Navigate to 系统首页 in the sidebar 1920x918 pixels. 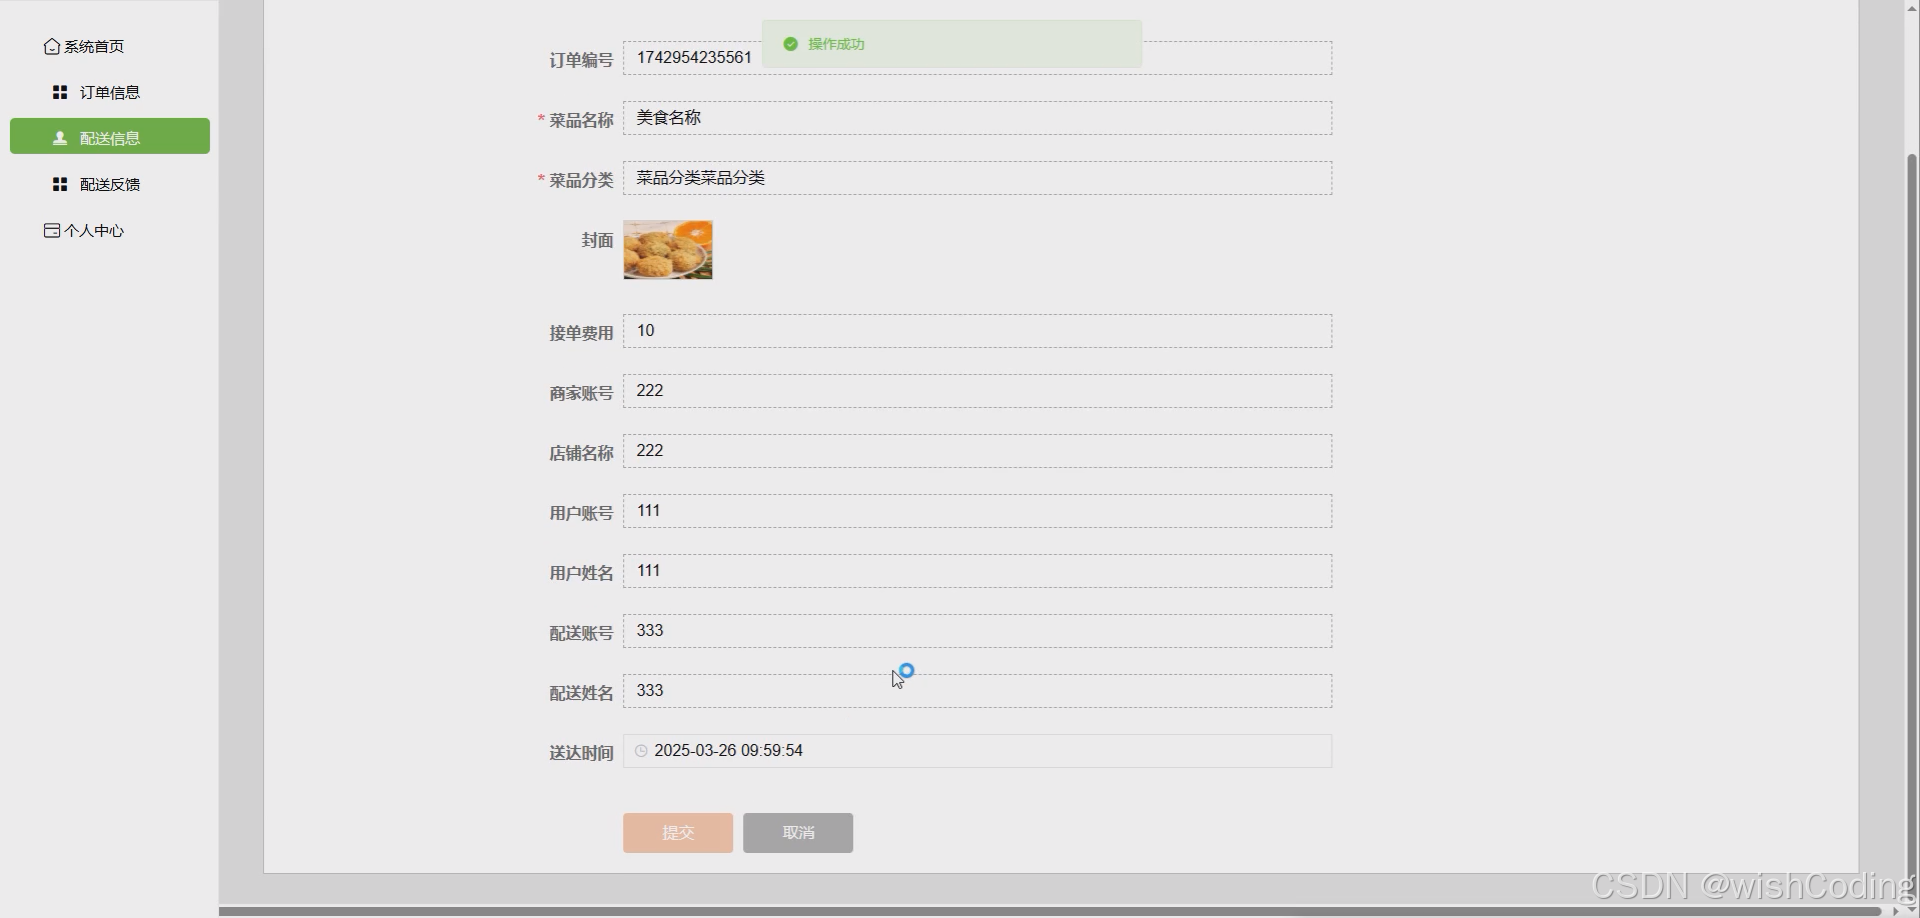coord(93,46)
